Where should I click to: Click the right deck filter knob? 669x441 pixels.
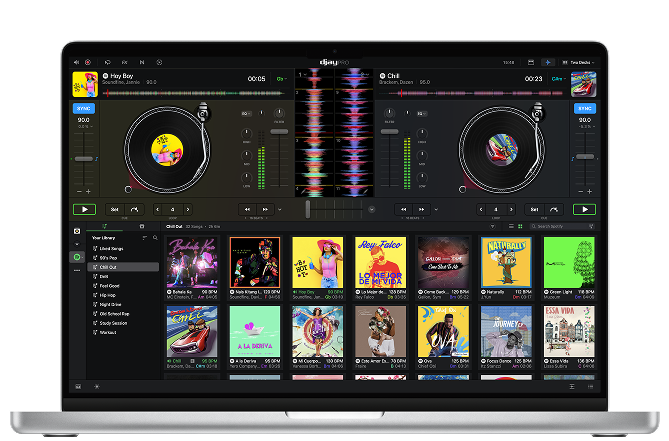click(x=389, y=113)
